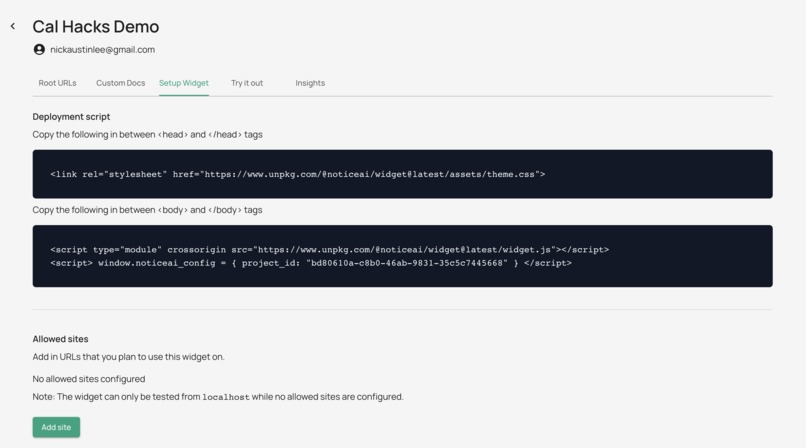Viewport: 806px width, 448px height.
Task: Click the noticeai_config project_id script line
Action: coord(311,263)
